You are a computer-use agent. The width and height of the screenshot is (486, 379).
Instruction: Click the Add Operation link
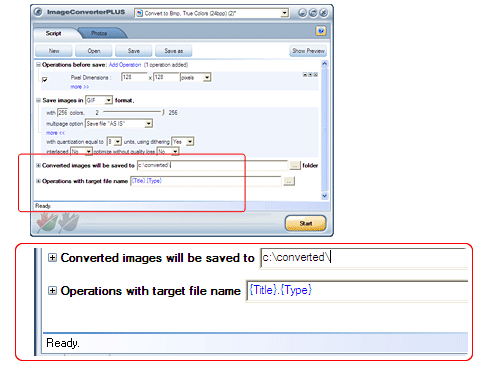pos(125,65)
